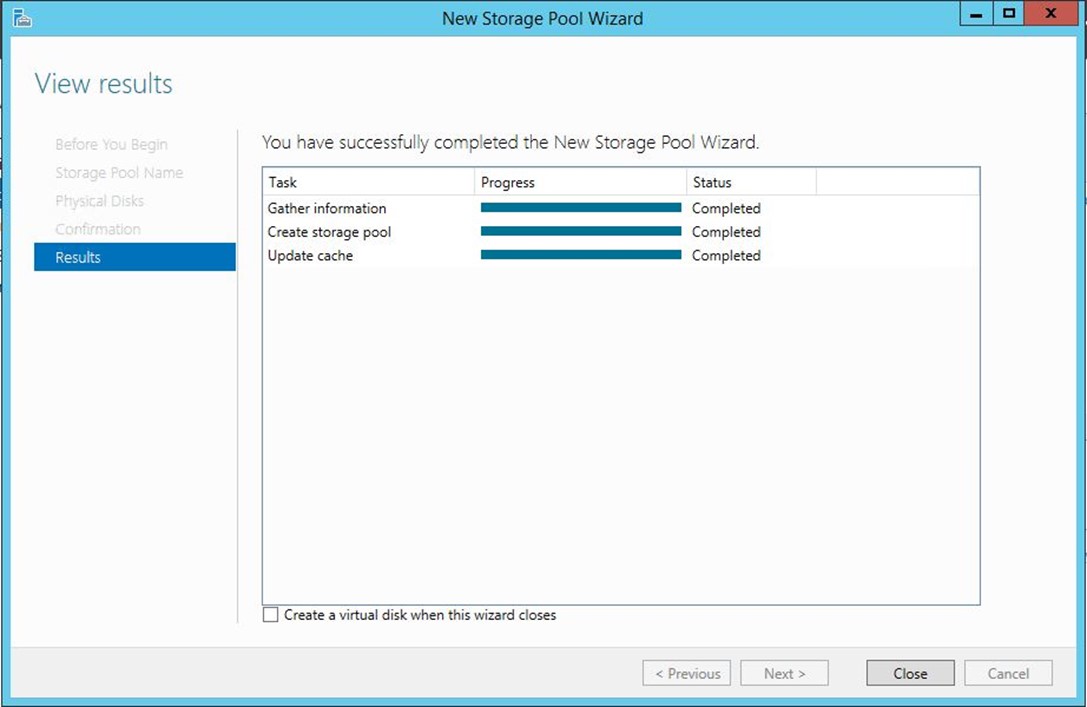
Task: Click the Next button
Action: (x=784, y=673)
